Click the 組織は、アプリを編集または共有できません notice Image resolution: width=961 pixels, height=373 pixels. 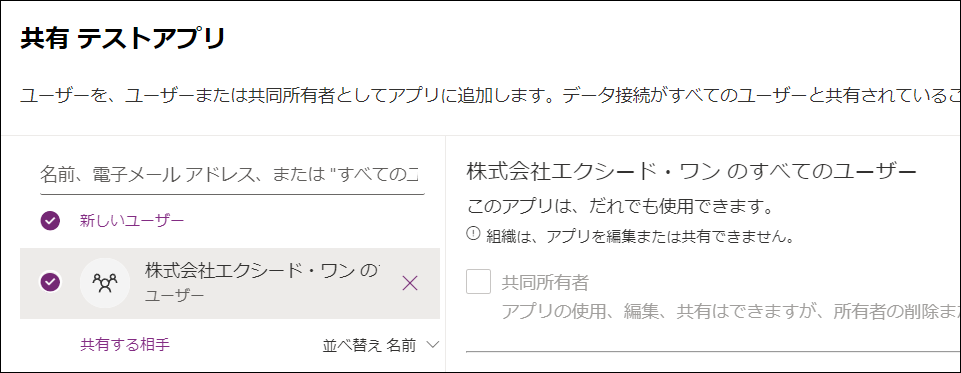tap(640, 236)
